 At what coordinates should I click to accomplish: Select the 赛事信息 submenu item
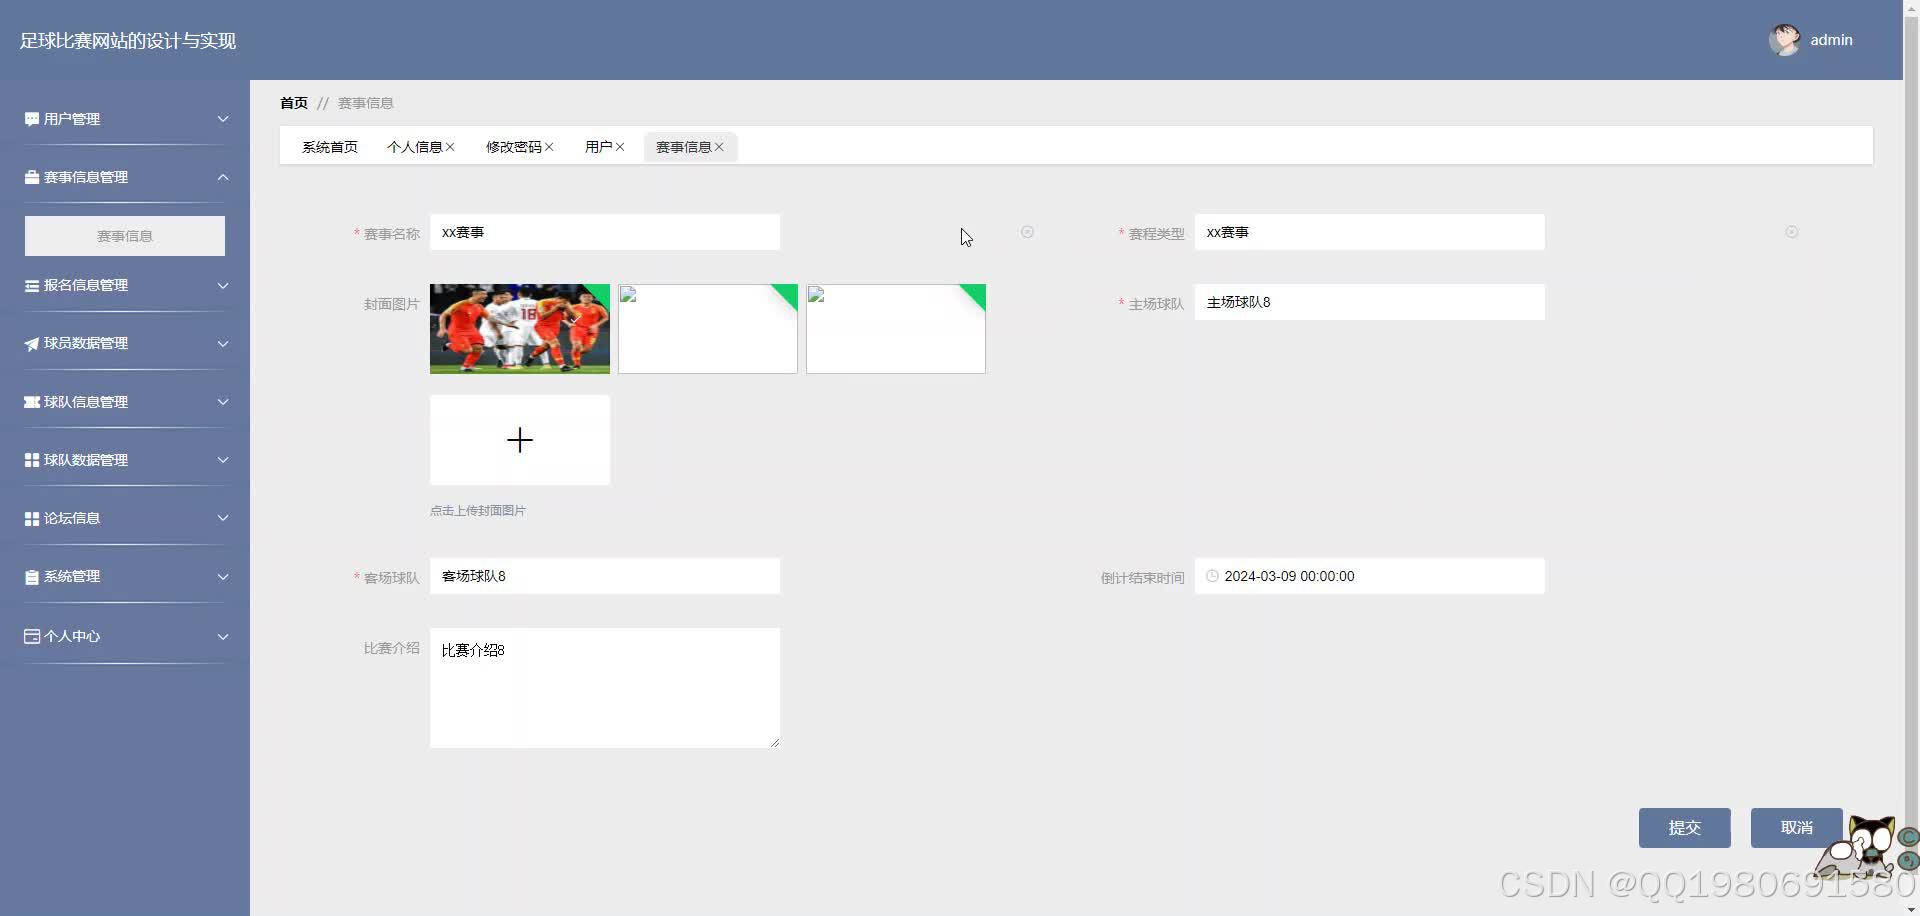point(124,236)
